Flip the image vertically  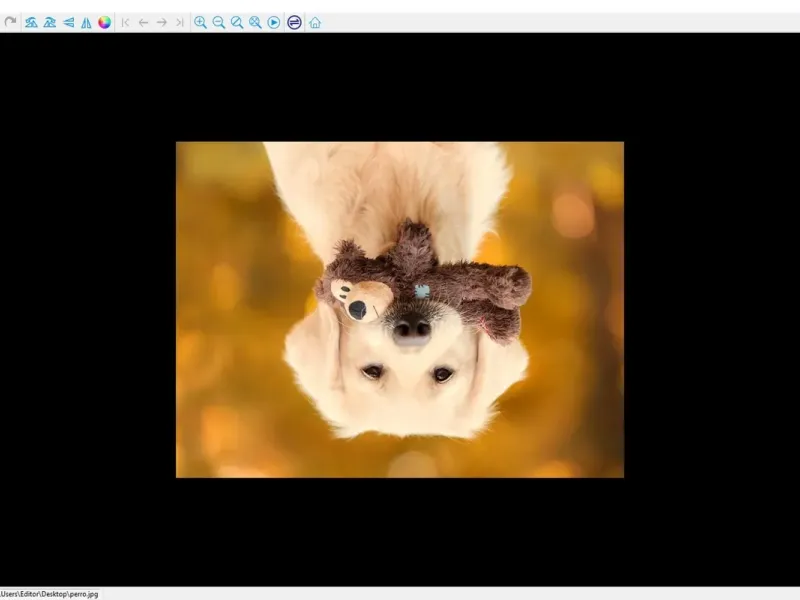tap(68, 22)
